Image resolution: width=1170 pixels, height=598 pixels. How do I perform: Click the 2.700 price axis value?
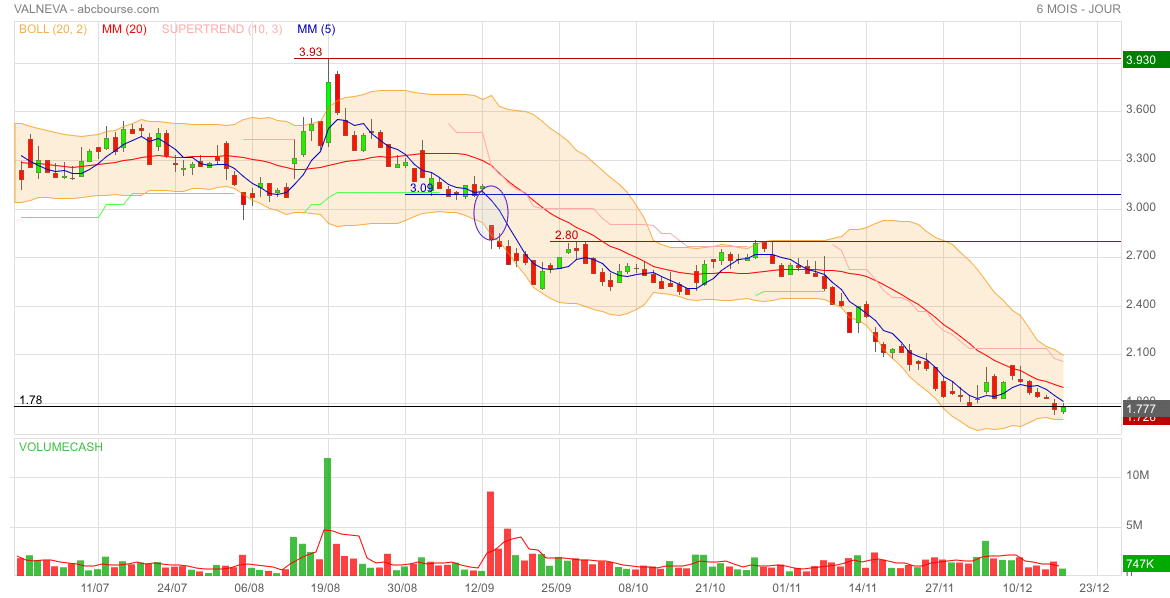click(1141, 255)
